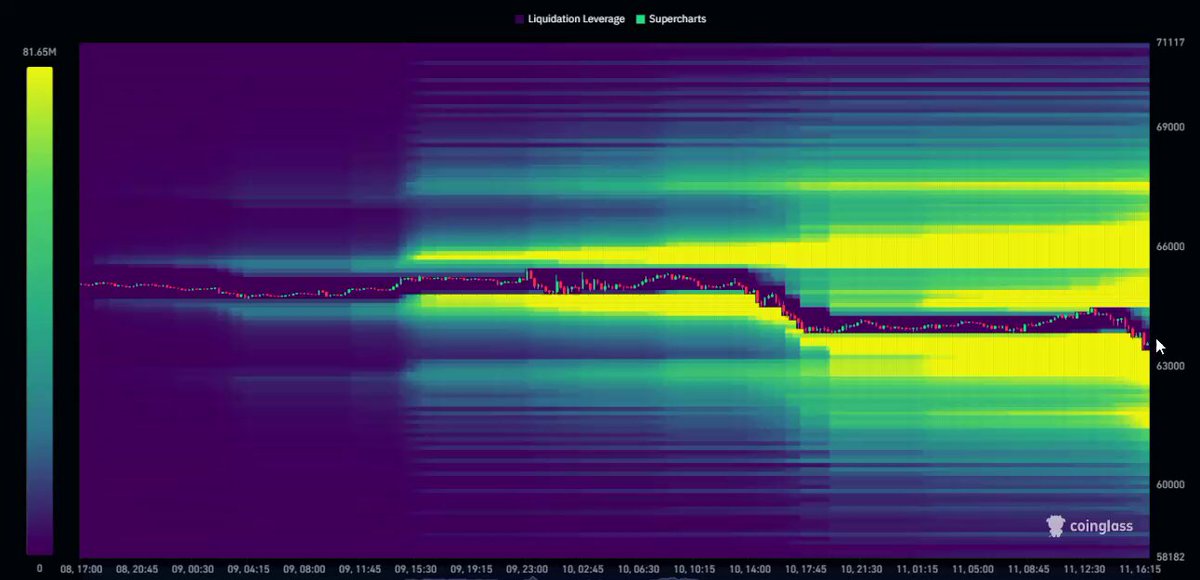This screenshot has height=580, width=1200.
Task: Click the "11, 16:15" time axis label
Action: click(x=1140, y=568)
